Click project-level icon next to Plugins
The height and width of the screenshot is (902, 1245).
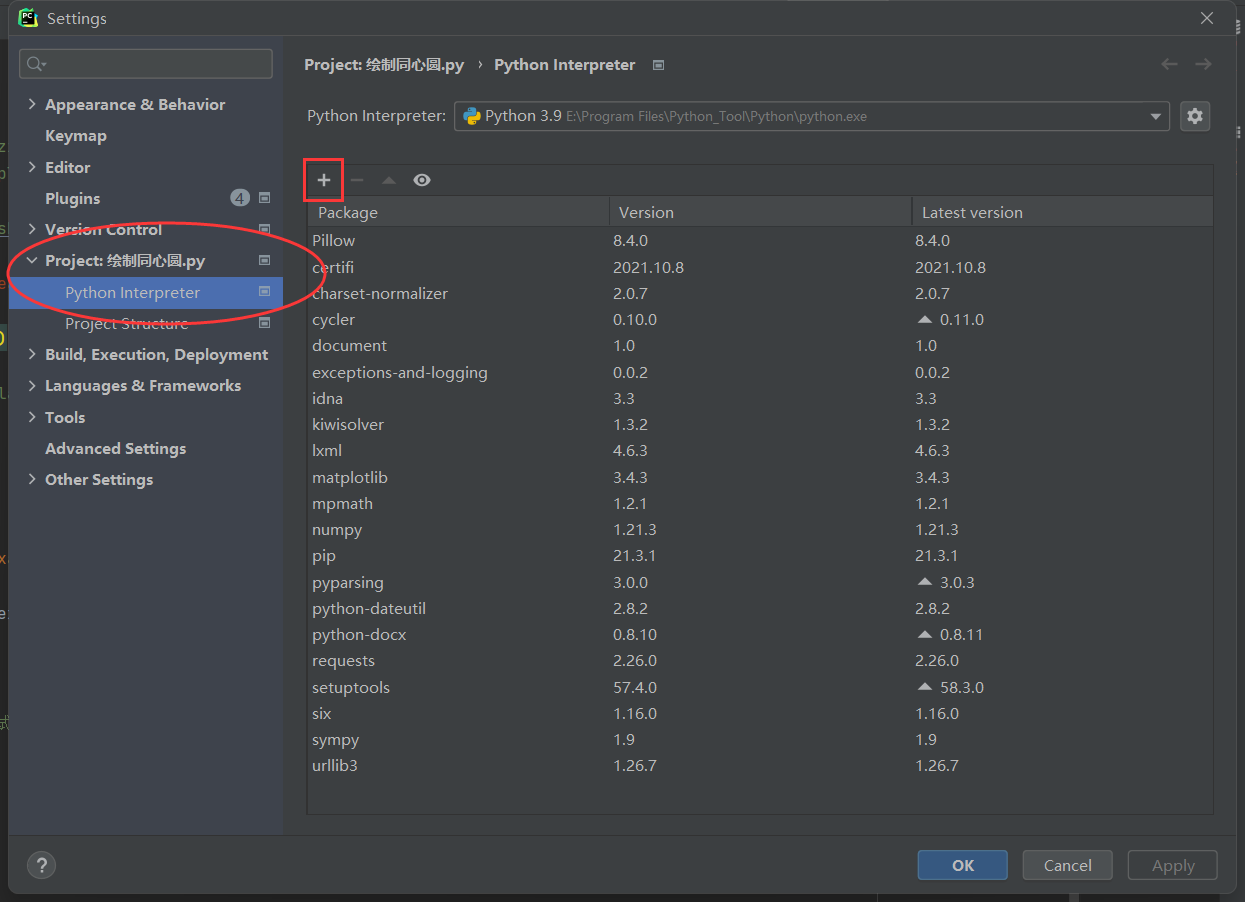tap(265, 198)
